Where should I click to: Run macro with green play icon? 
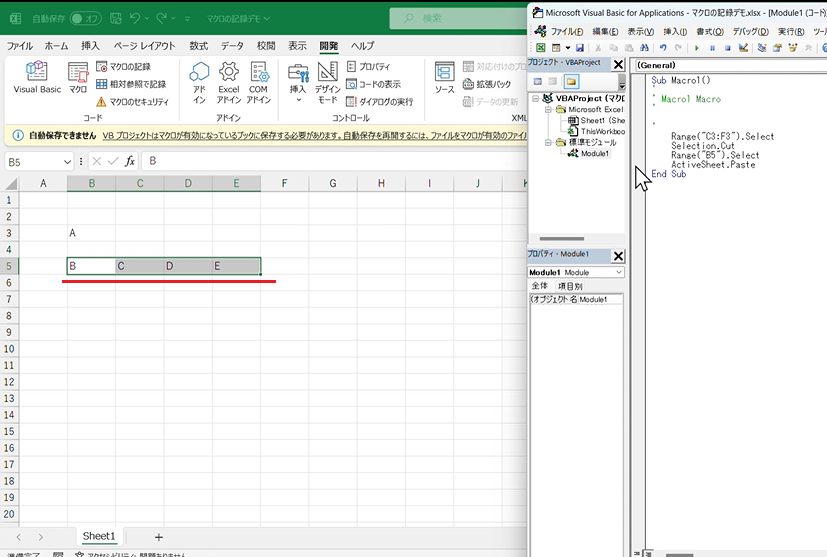tap(697, 47)
